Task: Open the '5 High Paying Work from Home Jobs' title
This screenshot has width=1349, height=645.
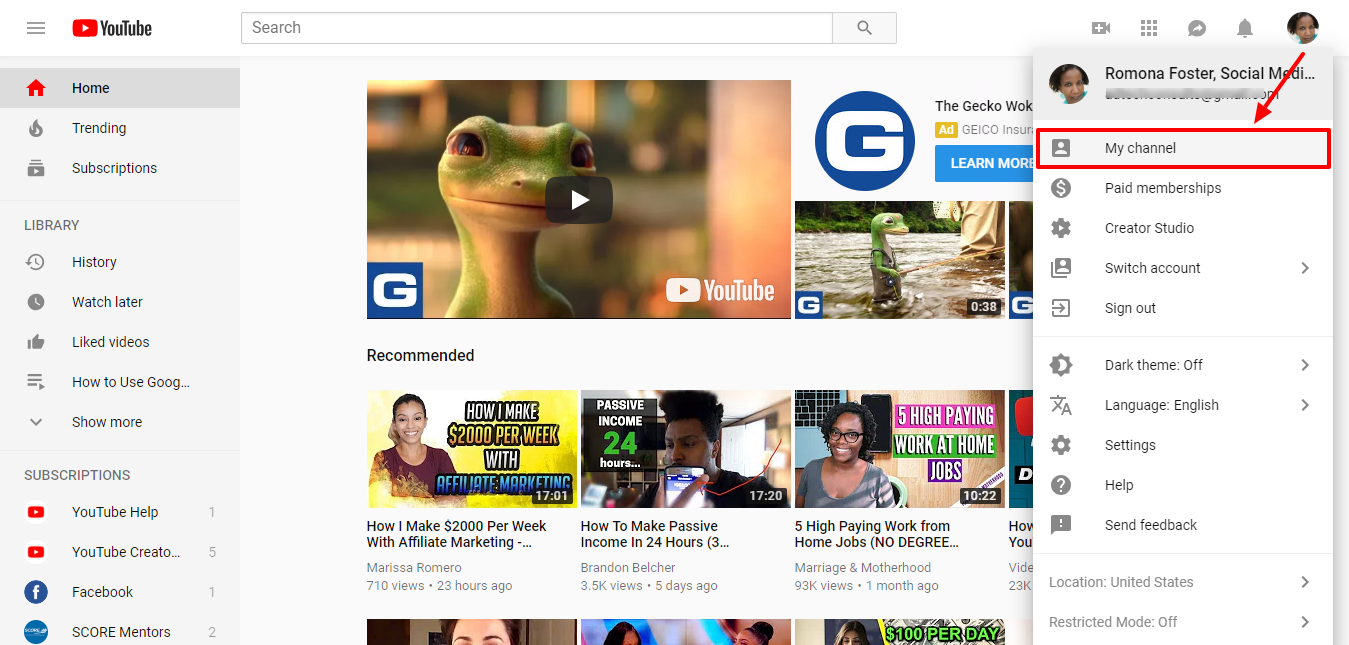Action: coord(877,534)
